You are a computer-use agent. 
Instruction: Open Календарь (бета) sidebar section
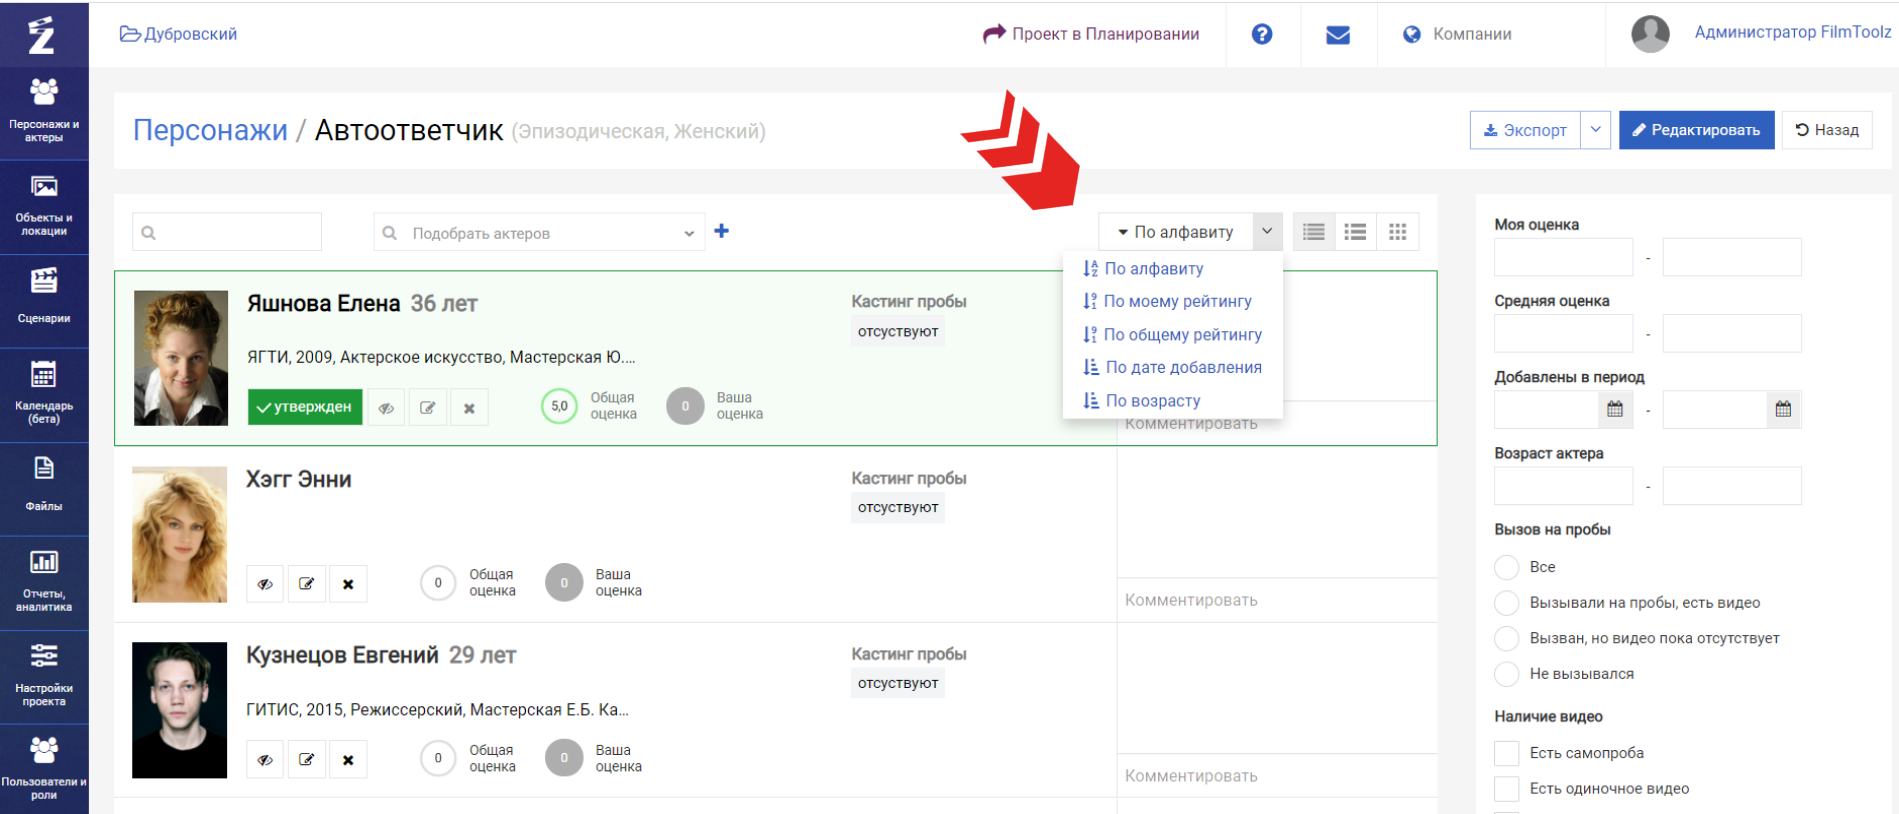click(x=44, y=395)
